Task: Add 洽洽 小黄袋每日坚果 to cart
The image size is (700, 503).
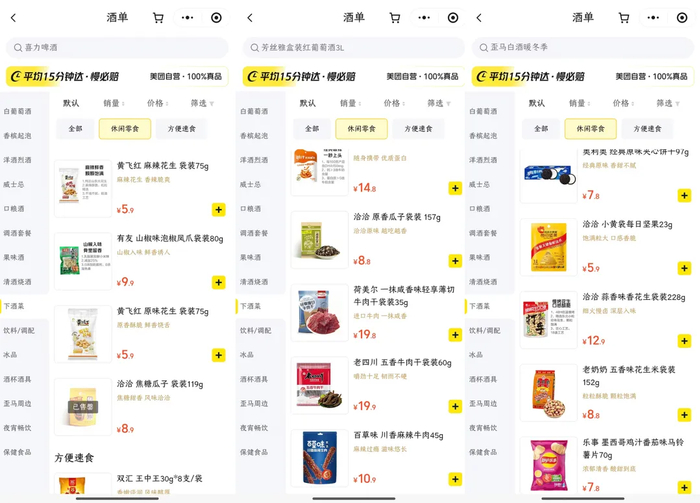Action: [684, 268]
